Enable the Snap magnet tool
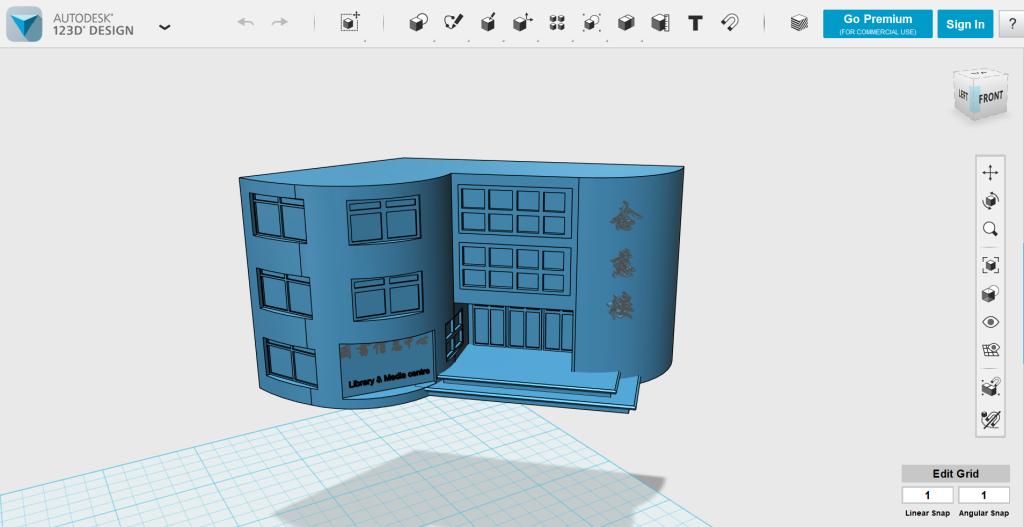Viewport: 1024px width, 527px height. pos(730,23)
